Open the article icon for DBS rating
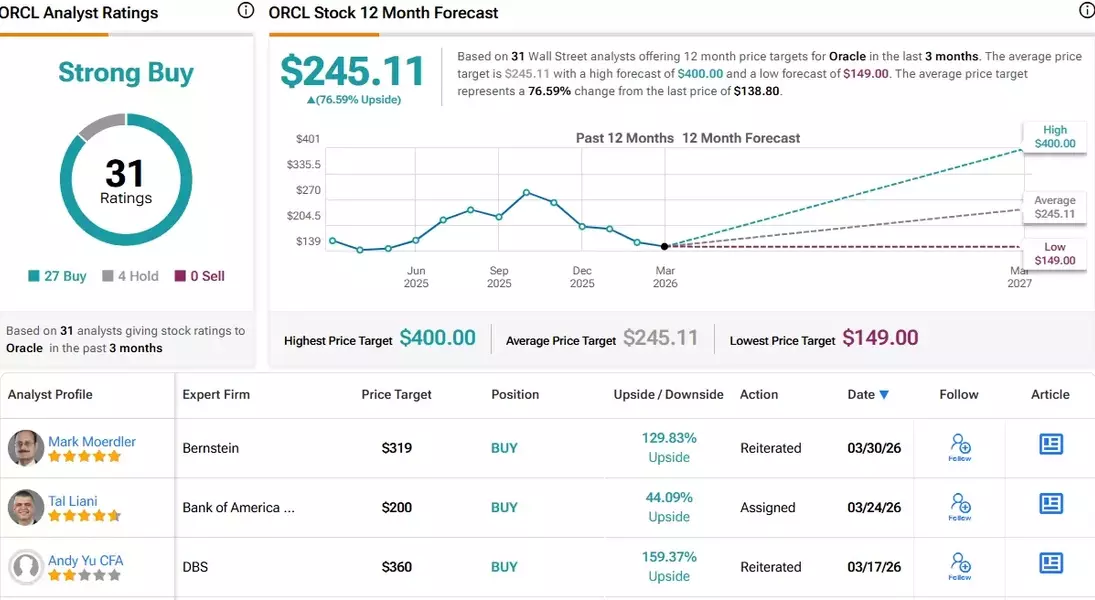Screen dimensions: 1095x600 coord(1050,564)
